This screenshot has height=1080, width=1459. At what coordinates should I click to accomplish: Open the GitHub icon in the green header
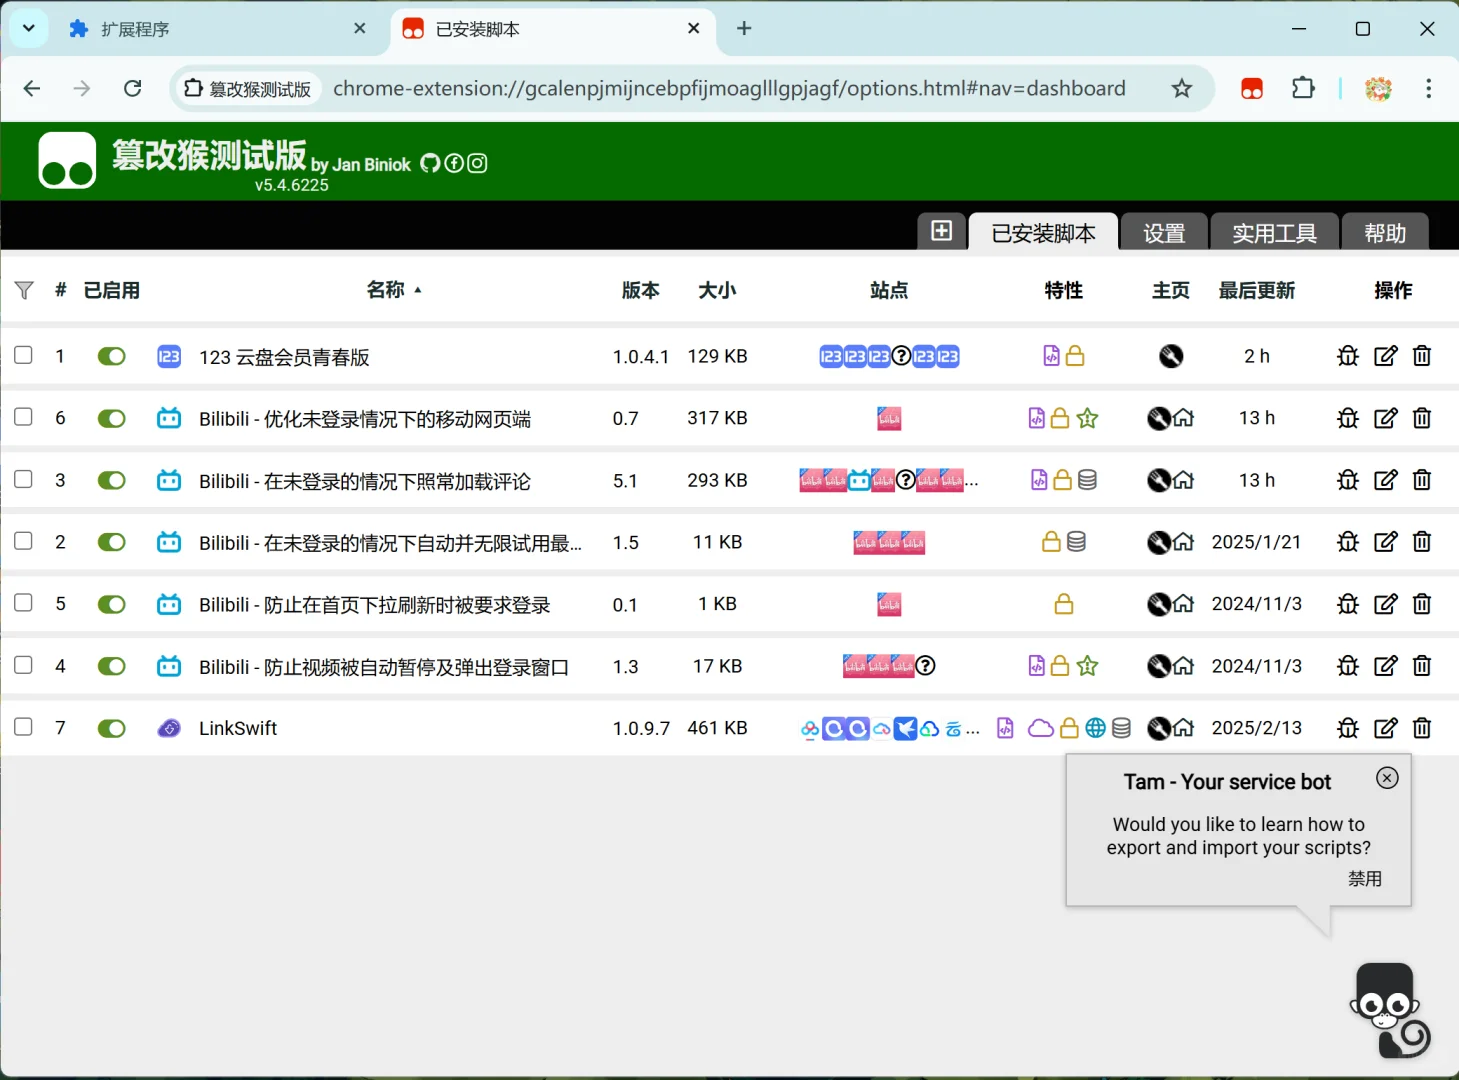tap(430, 162)
